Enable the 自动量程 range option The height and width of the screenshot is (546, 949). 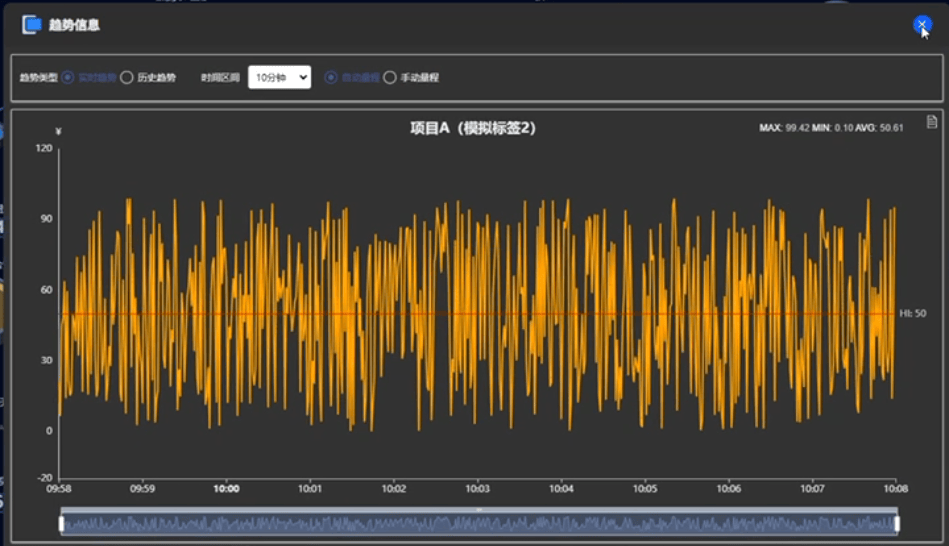coord(331,78)
